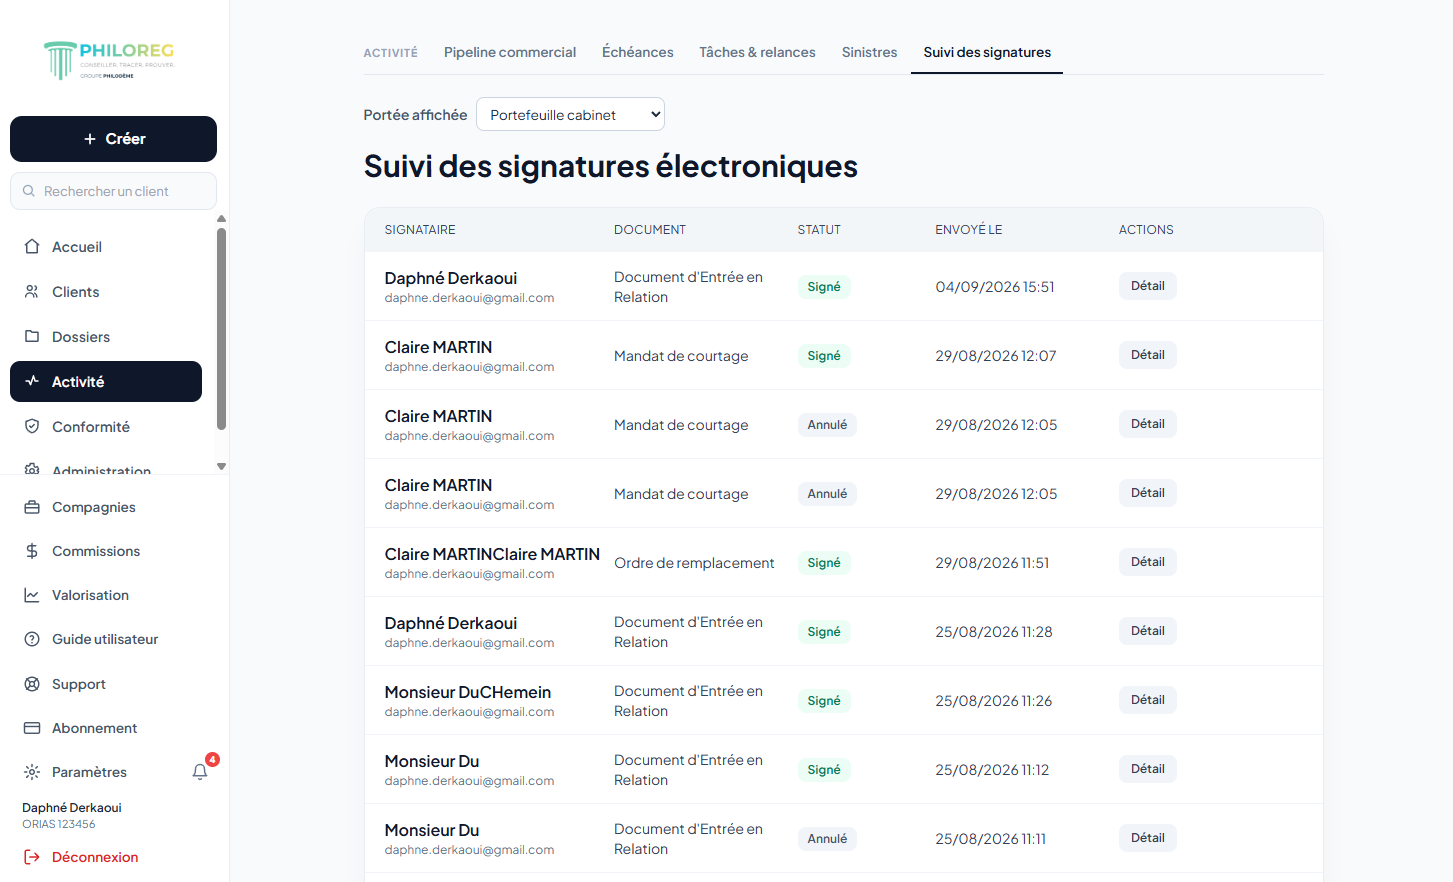The width and height of the screenshot is (1453, 882).
Task: Click the Déconnexion link
Action: pyautogui.click(x=95, y=857)
